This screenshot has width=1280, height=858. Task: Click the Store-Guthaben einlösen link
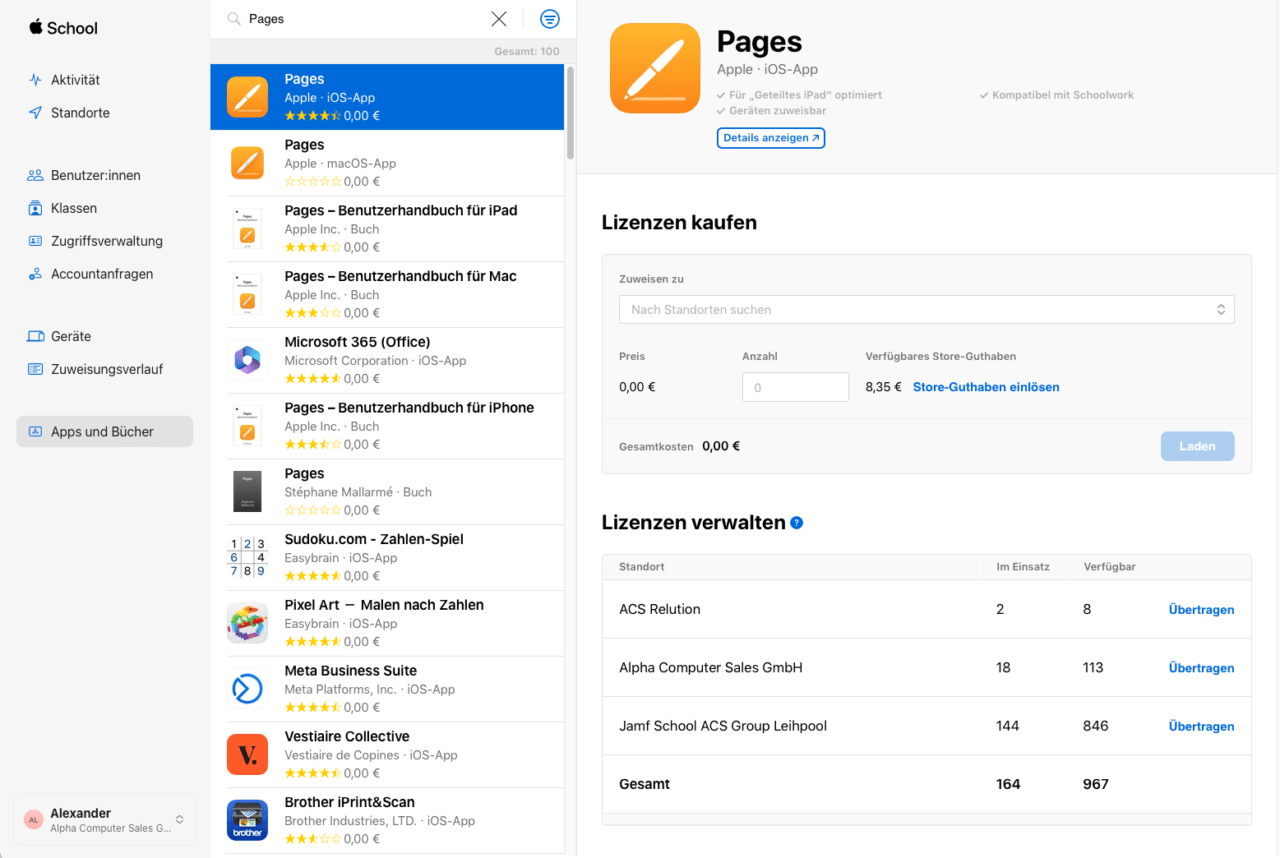(x=985, y=387)
